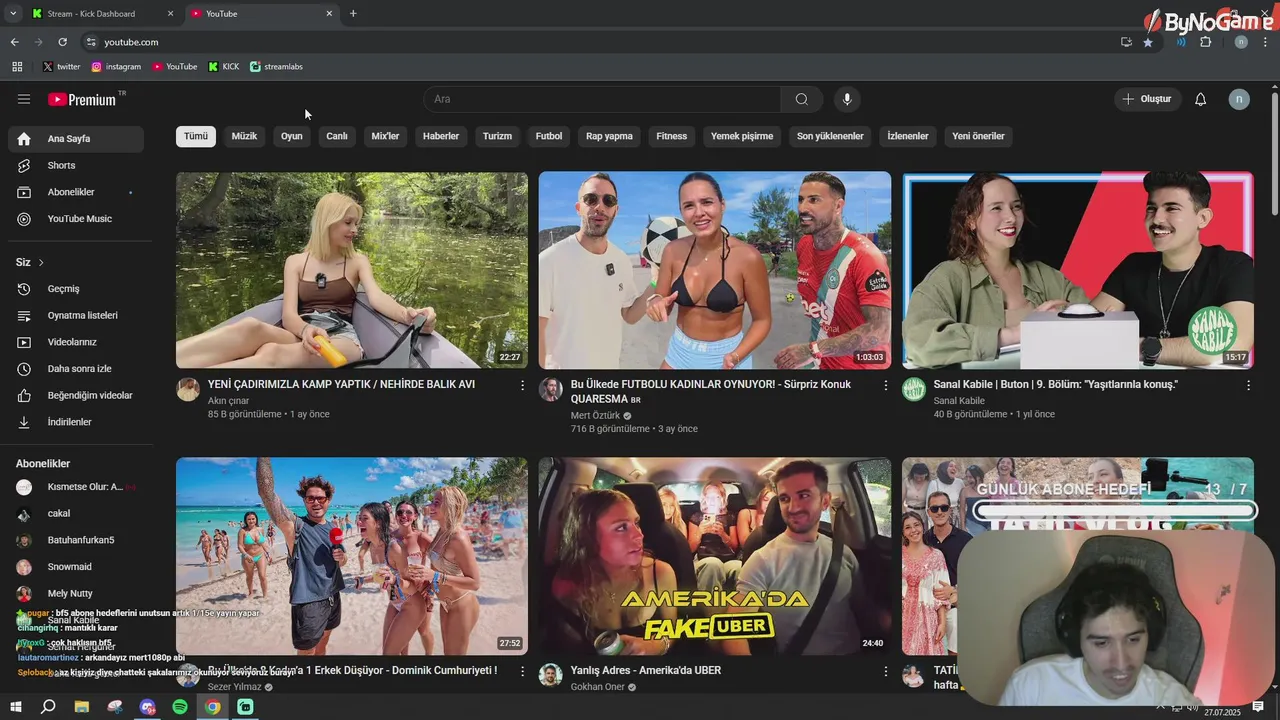Open the YouTube hamburger guide menu

[24, 99]
